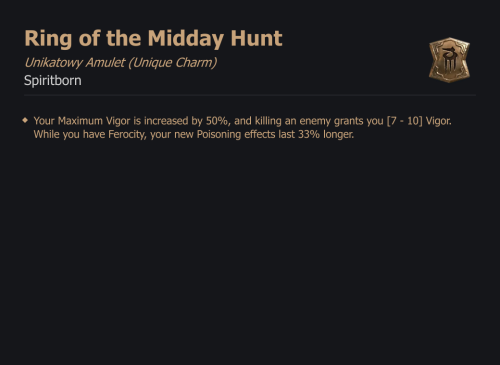
Task: Click the word "Ring" starting the title
Action: pyautogui.click(x=48, y=39)
